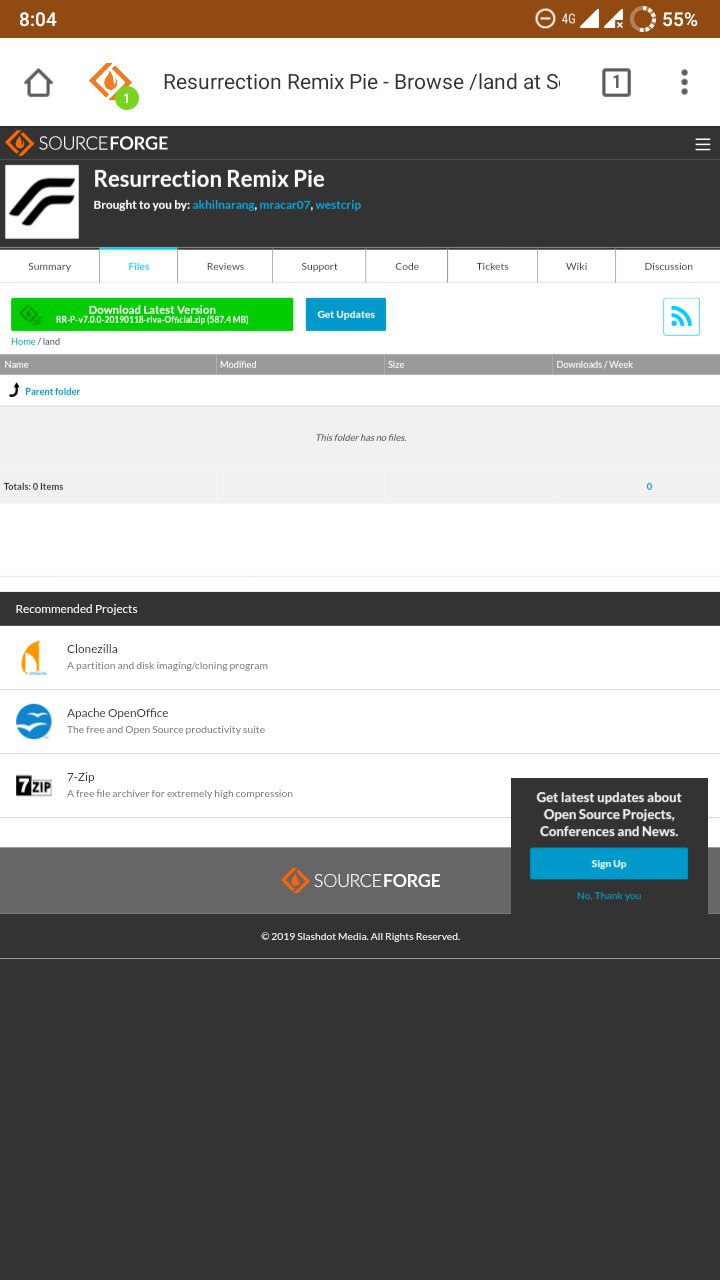Click the Parent folder link
Screen dimensions: 720x1280
[x=52, y=391]
